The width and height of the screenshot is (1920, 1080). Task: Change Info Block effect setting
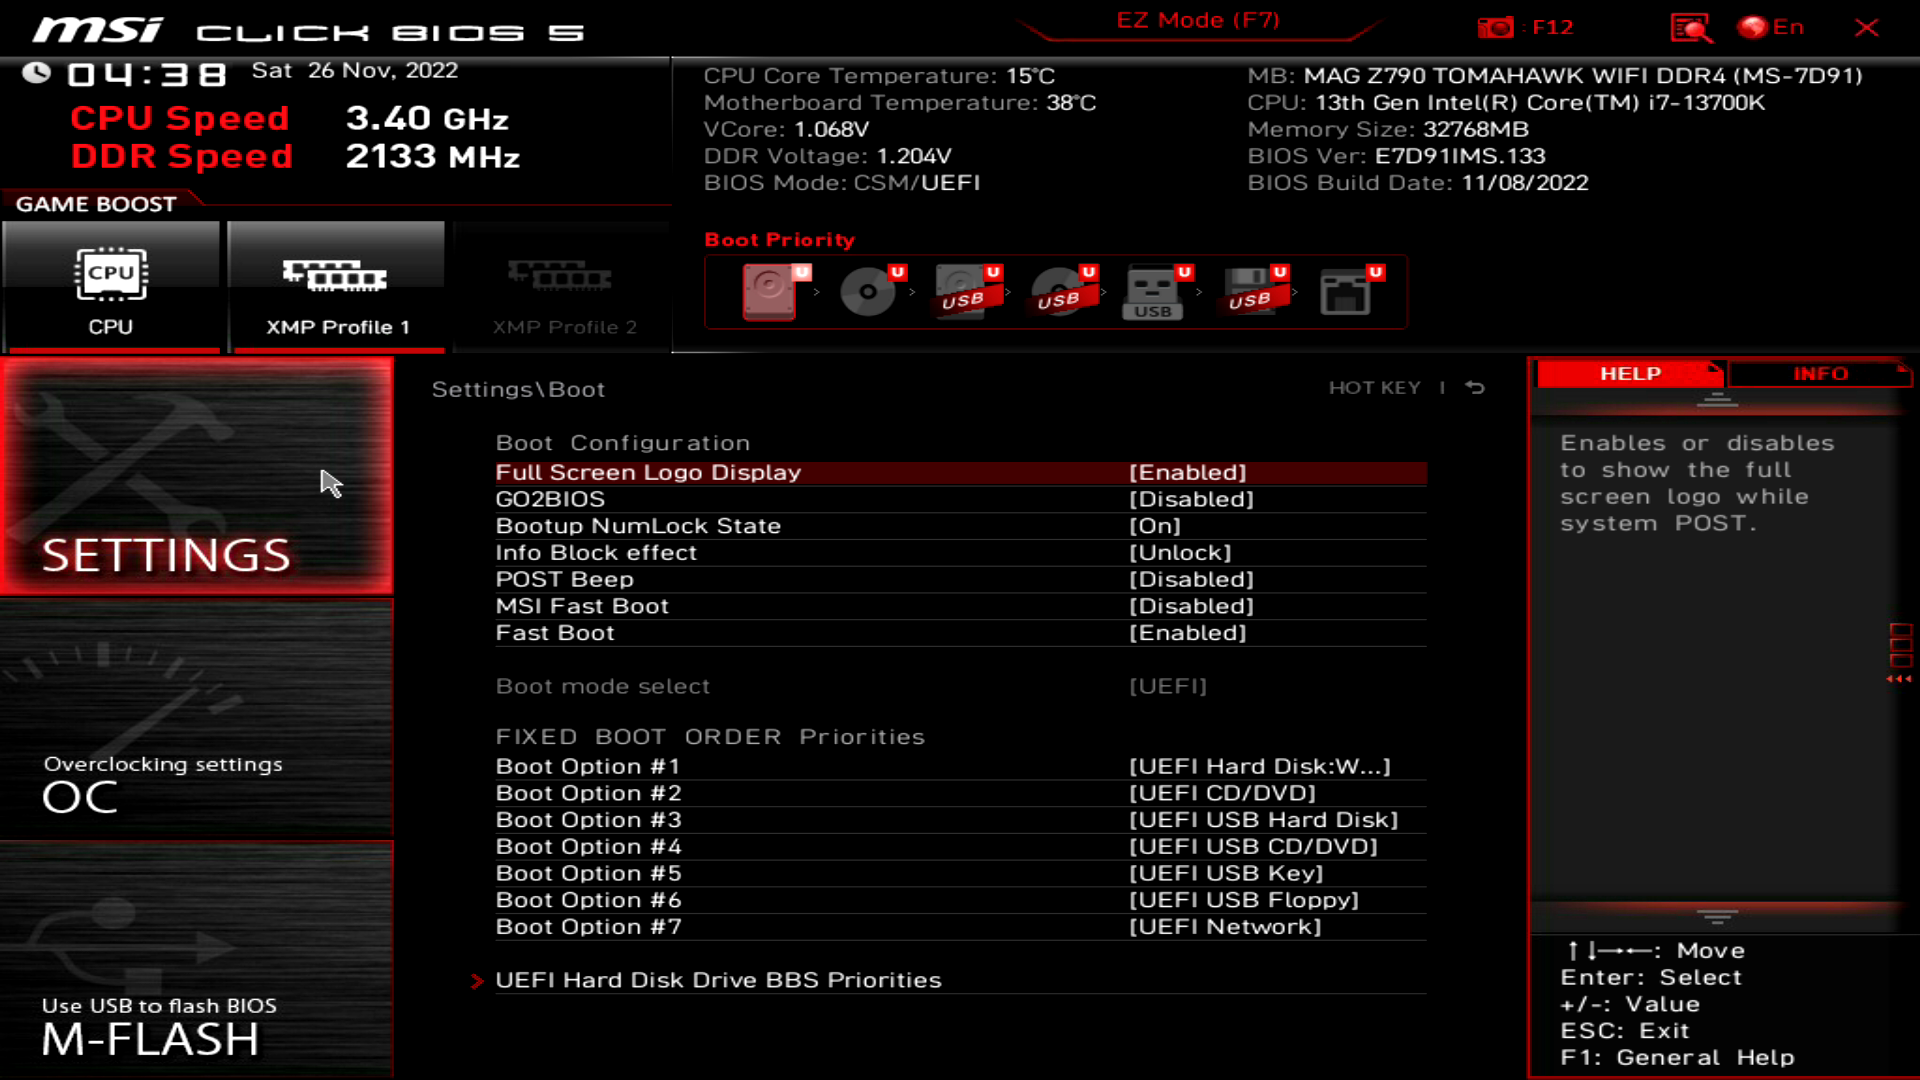tap(961, 553)
